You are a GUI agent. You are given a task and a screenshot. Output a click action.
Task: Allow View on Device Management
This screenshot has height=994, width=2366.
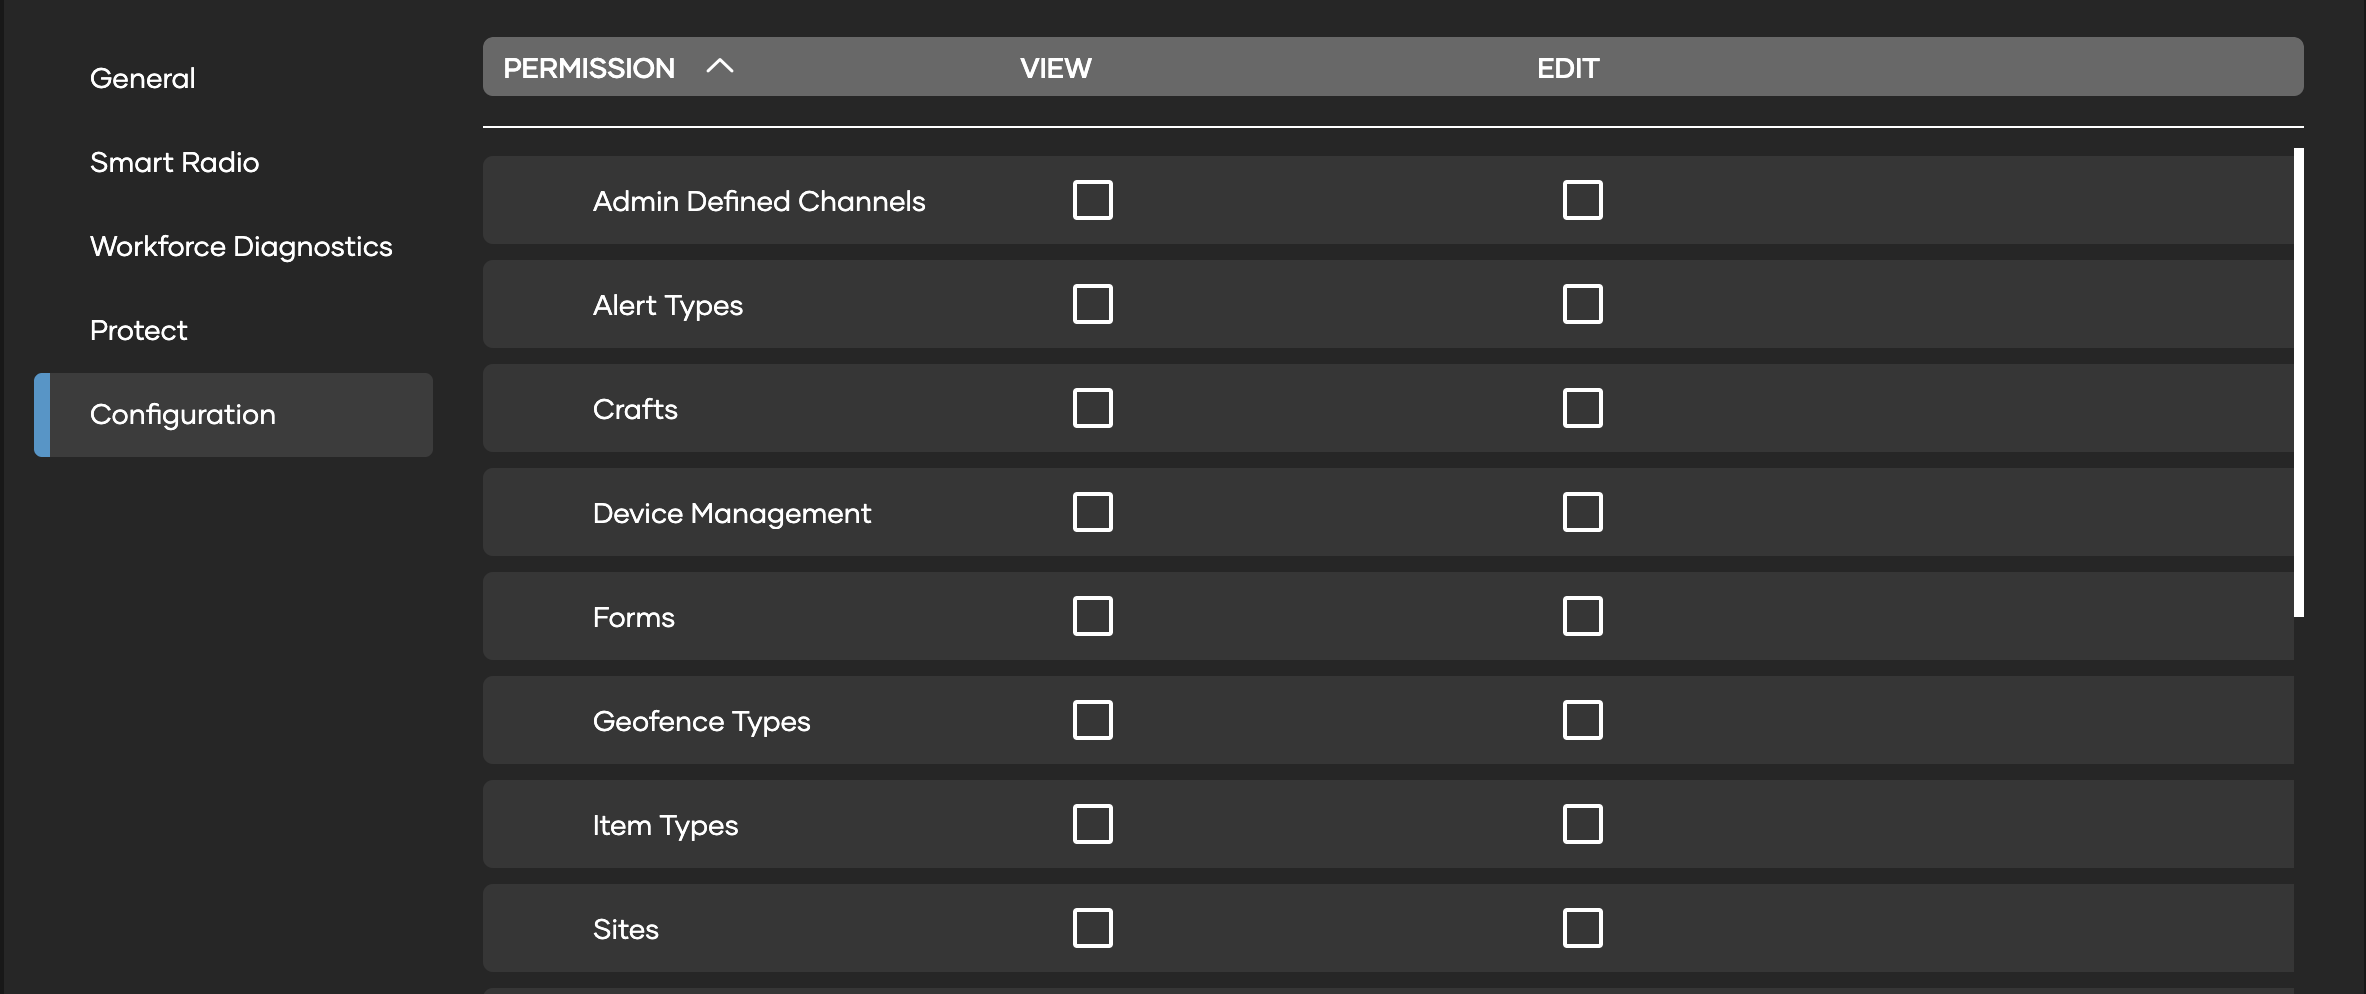tap(1092, 512)
